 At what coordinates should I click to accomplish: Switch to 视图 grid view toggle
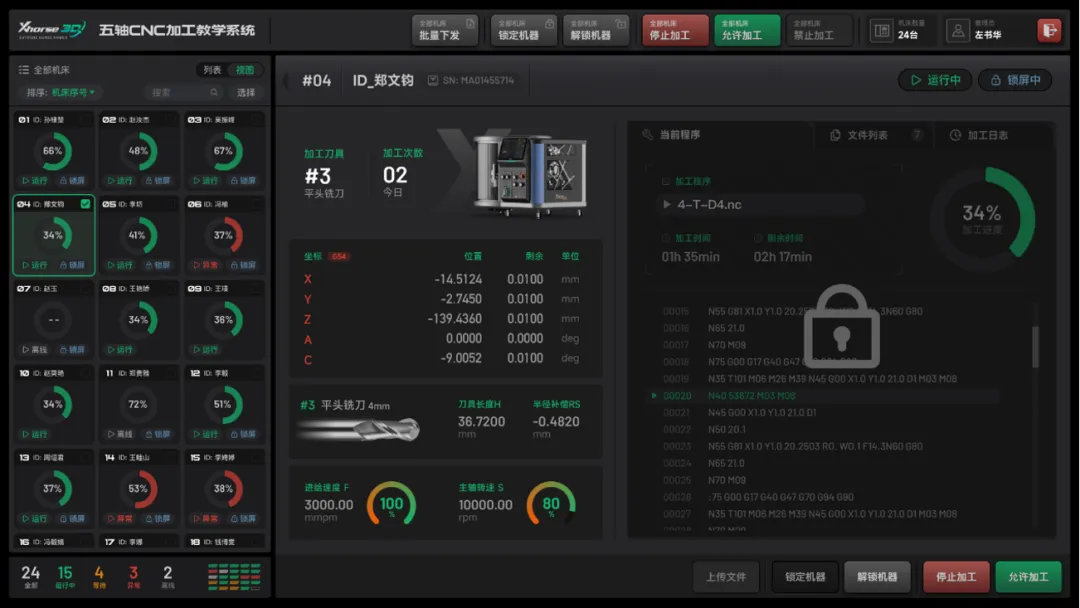click(x=245, y=70)
